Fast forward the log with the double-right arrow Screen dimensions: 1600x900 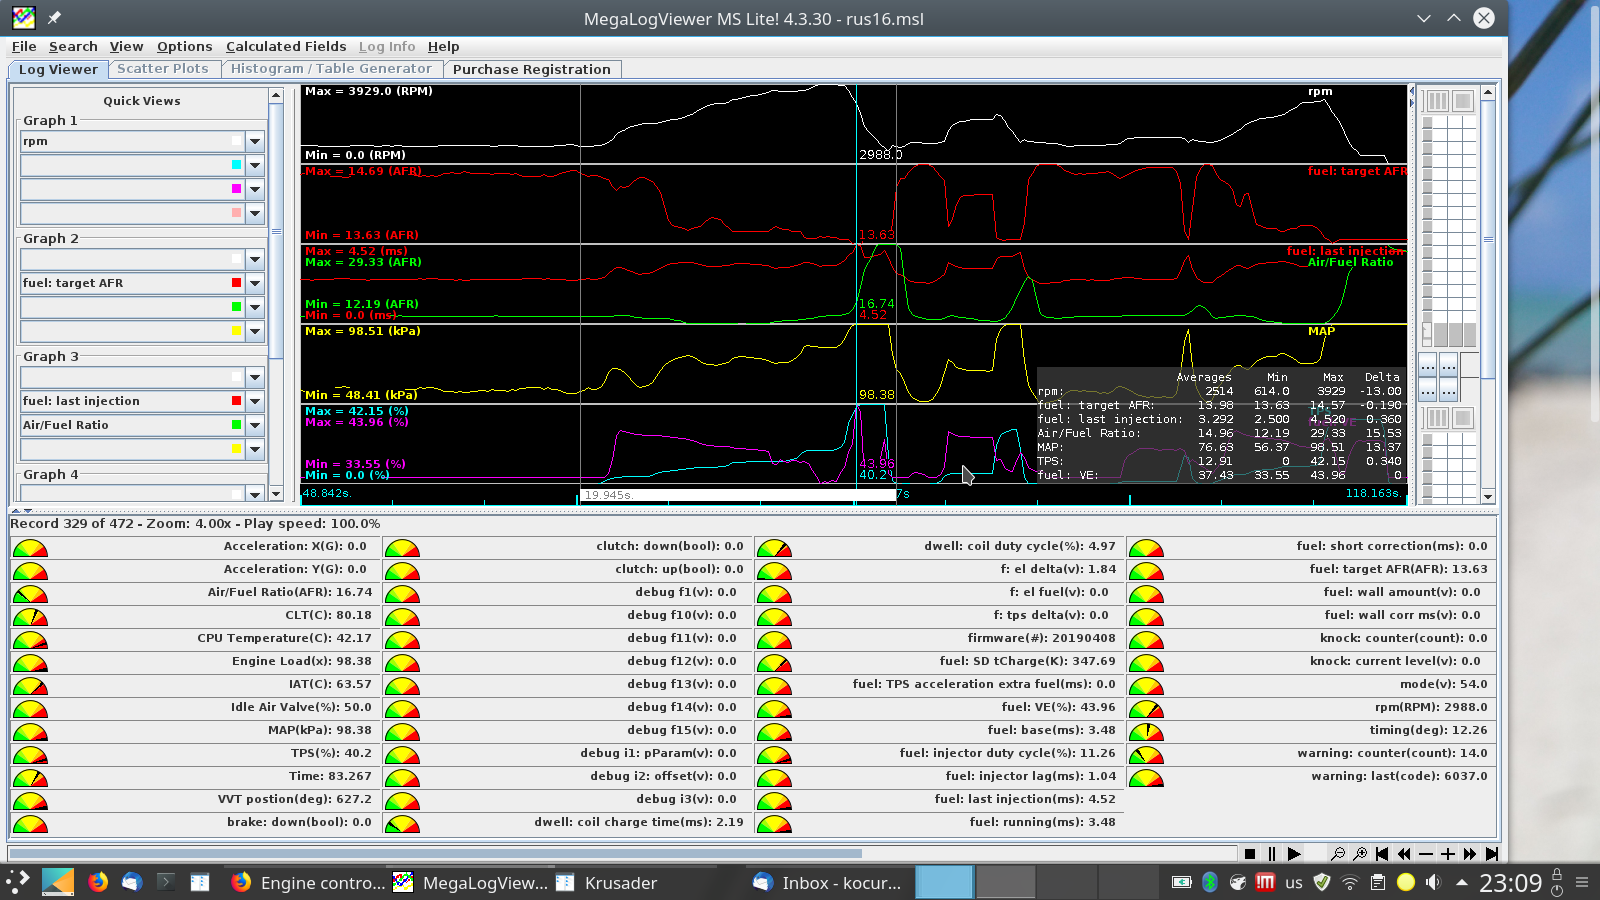(x=1470, y=854)
